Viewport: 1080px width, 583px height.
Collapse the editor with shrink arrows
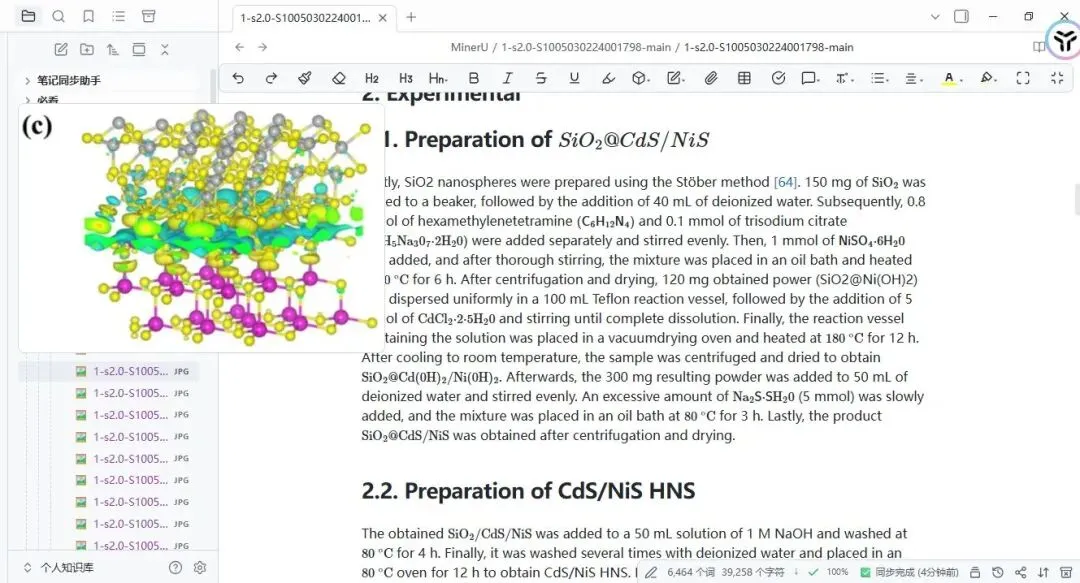click(x=1057, y=79)
